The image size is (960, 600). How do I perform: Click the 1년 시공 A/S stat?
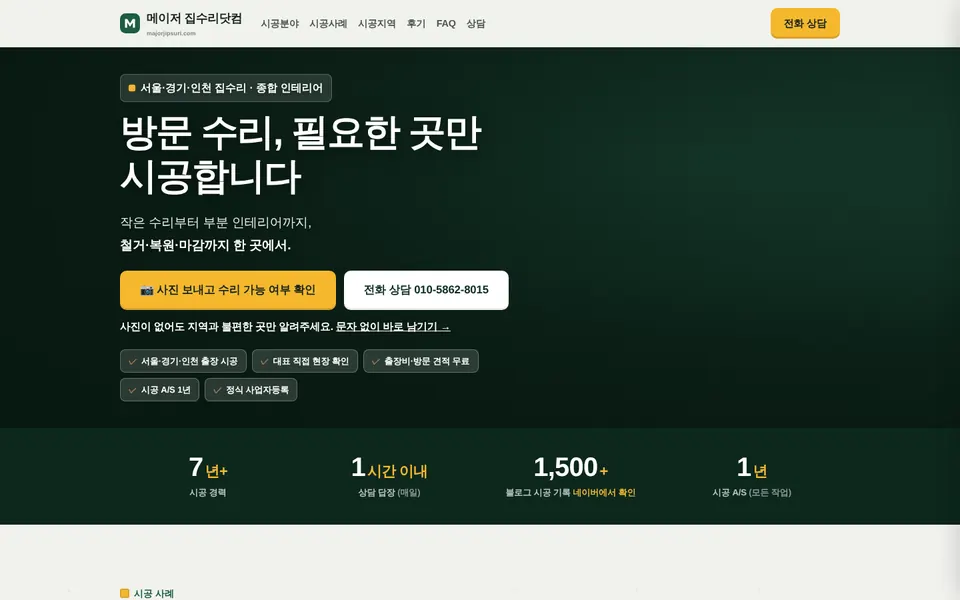[x=752, y=476]
